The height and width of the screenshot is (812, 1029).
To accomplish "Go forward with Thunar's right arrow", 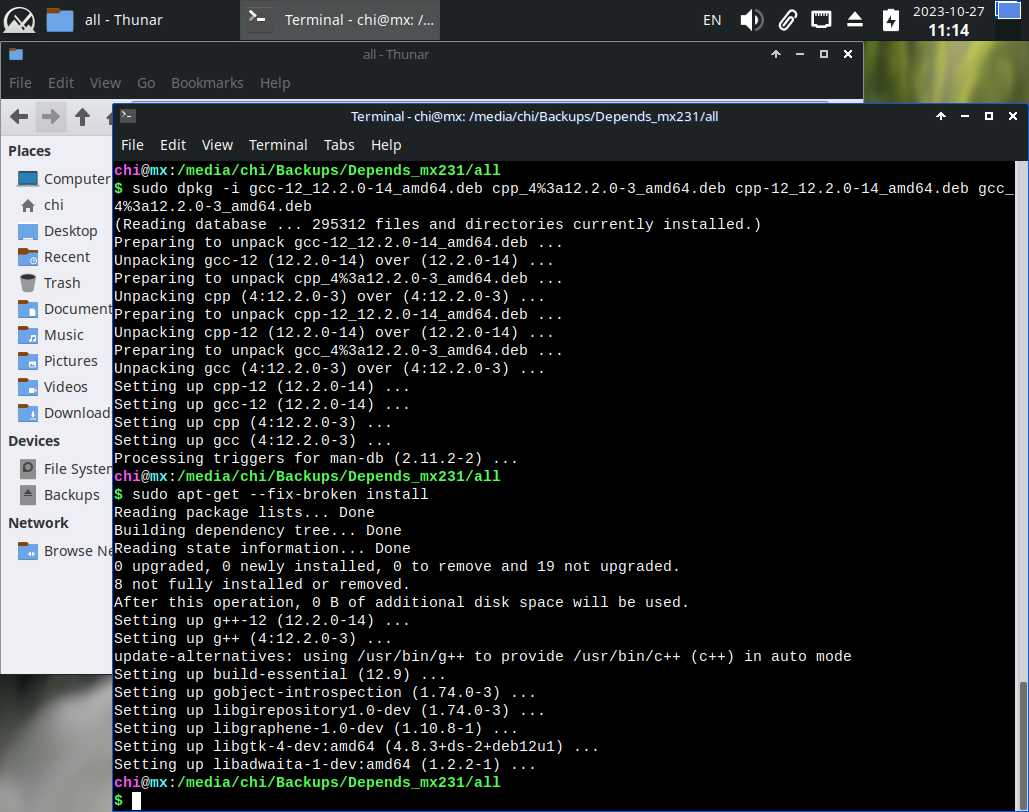I will pyautogui.click(x=51, y=118).
